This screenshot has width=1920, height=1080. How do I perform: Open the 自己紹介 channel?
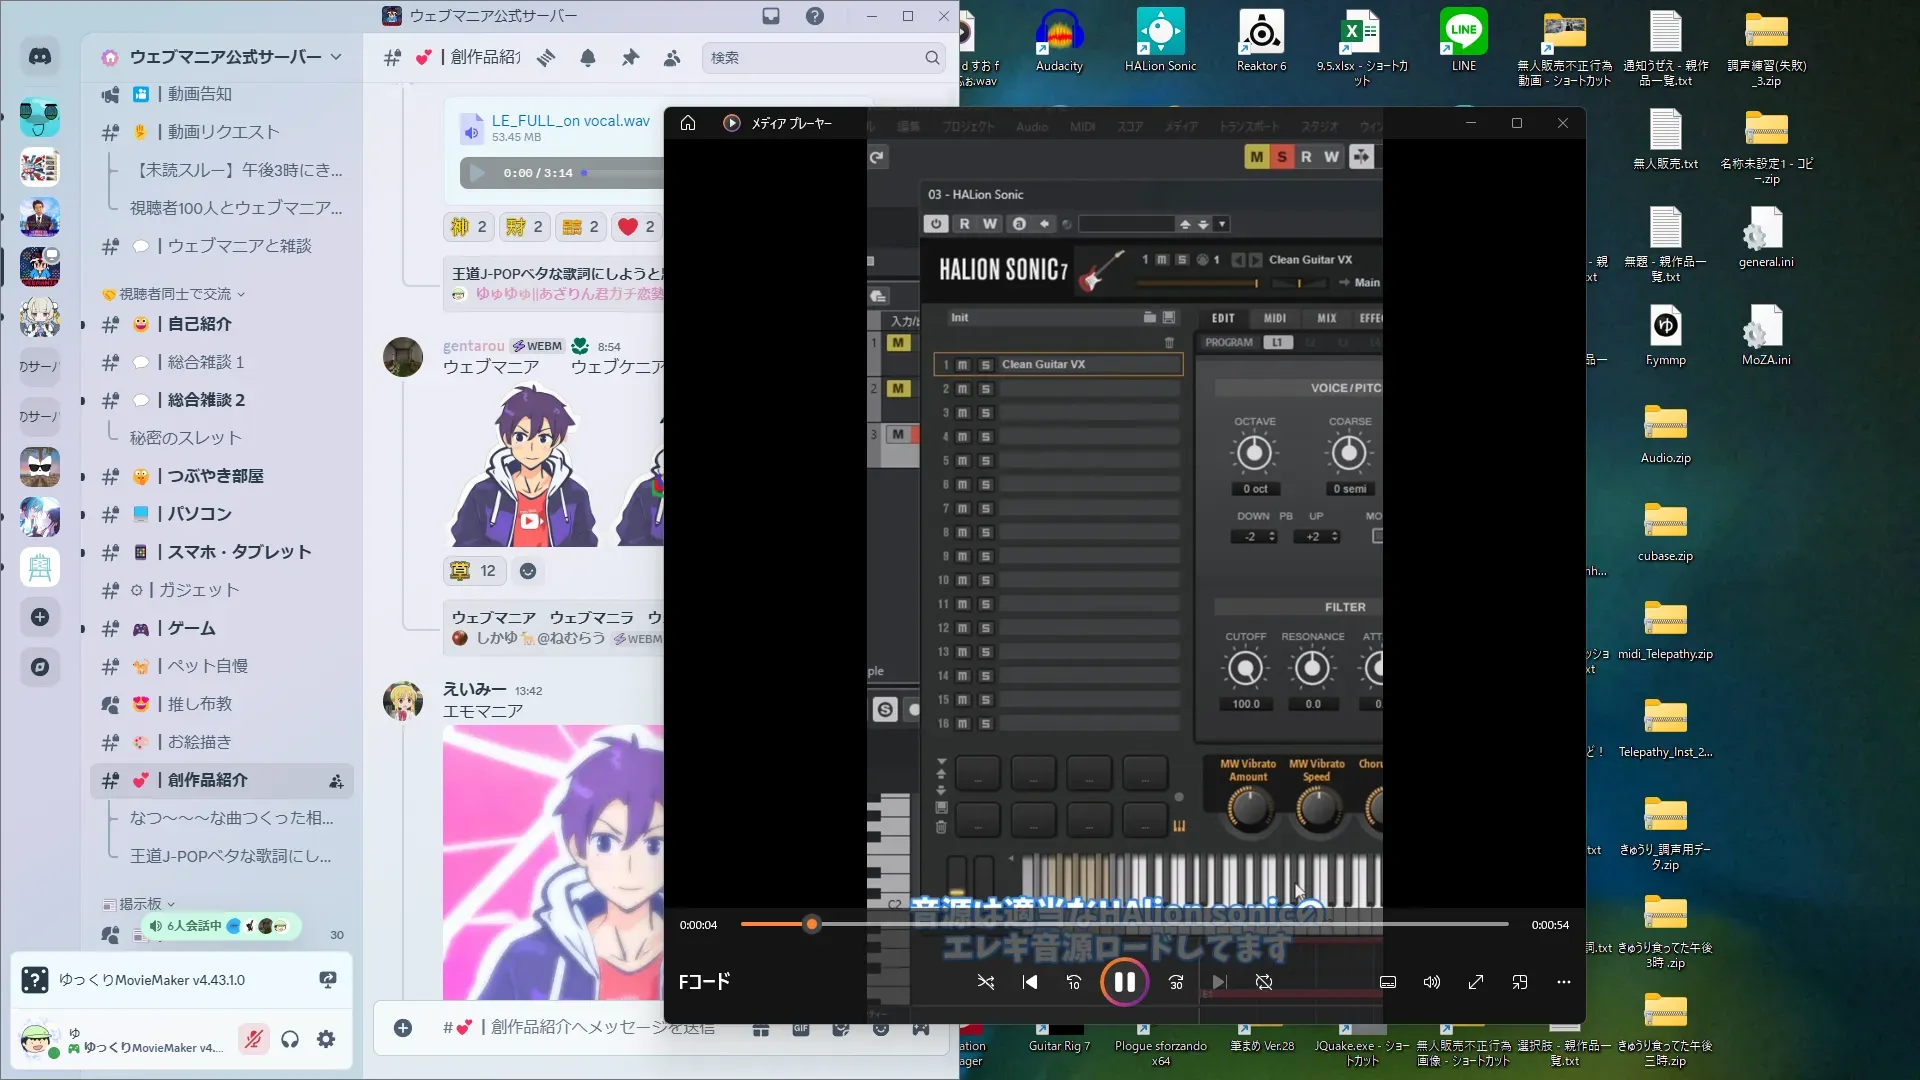[199, 324]
